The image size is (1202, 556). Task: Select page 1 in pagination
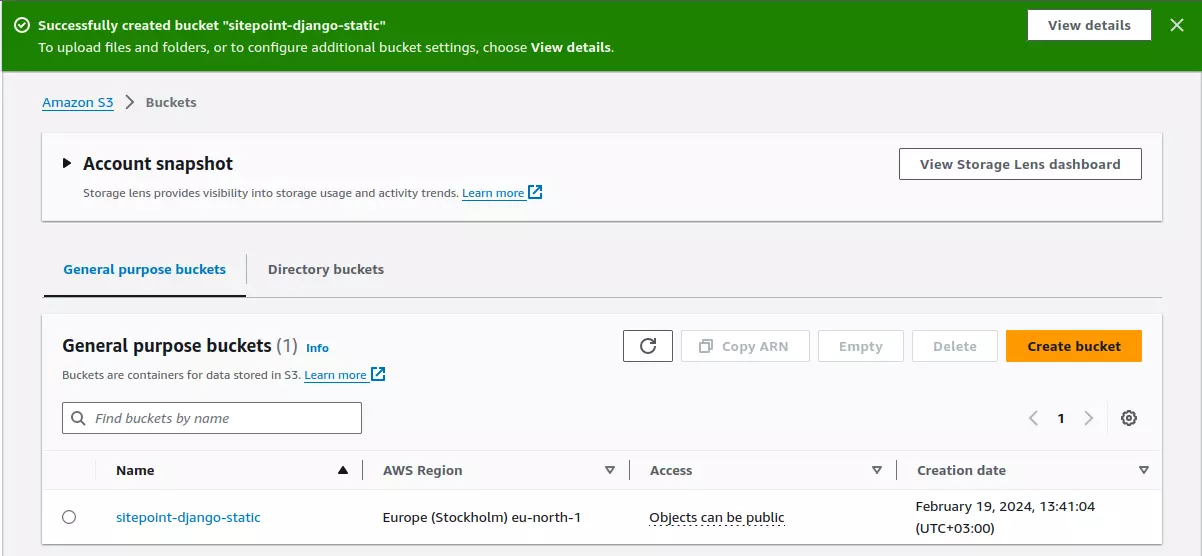[1061, 418]
